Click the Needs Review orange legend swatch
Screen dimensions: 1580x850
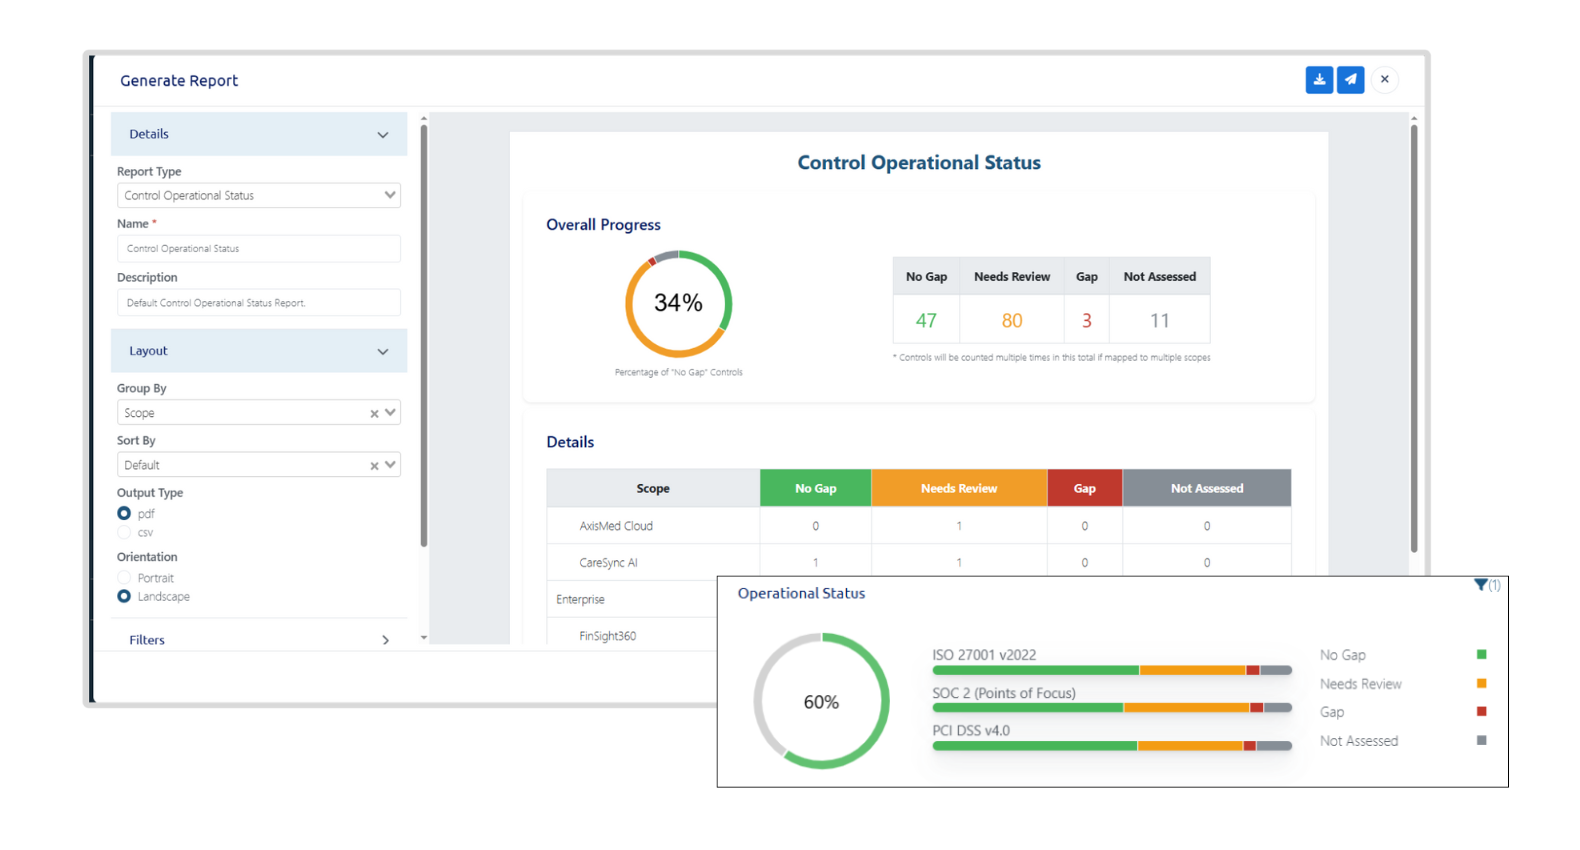coord(1482,684)
